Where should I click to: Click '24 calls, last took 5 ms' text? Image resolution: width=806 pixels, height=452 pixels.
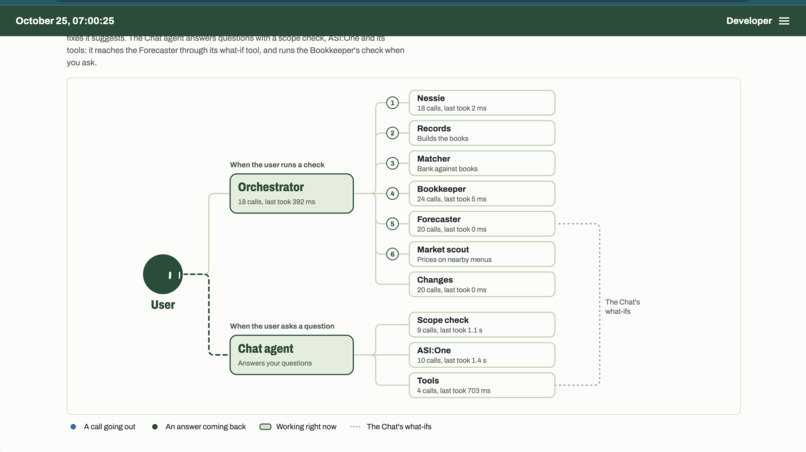point(451,199)
